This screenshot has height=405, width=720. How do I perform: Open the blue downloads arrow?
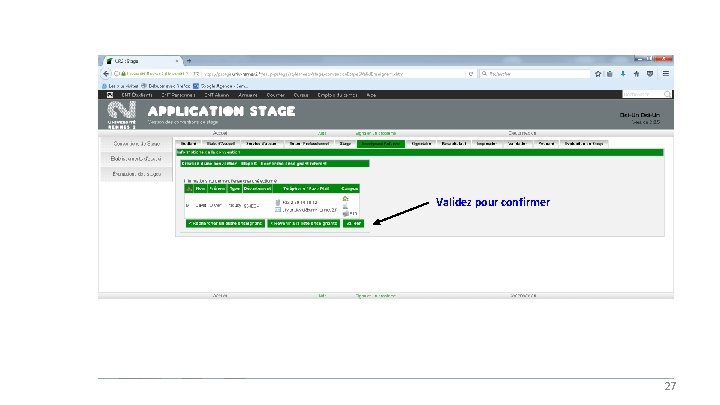(623, 73)
